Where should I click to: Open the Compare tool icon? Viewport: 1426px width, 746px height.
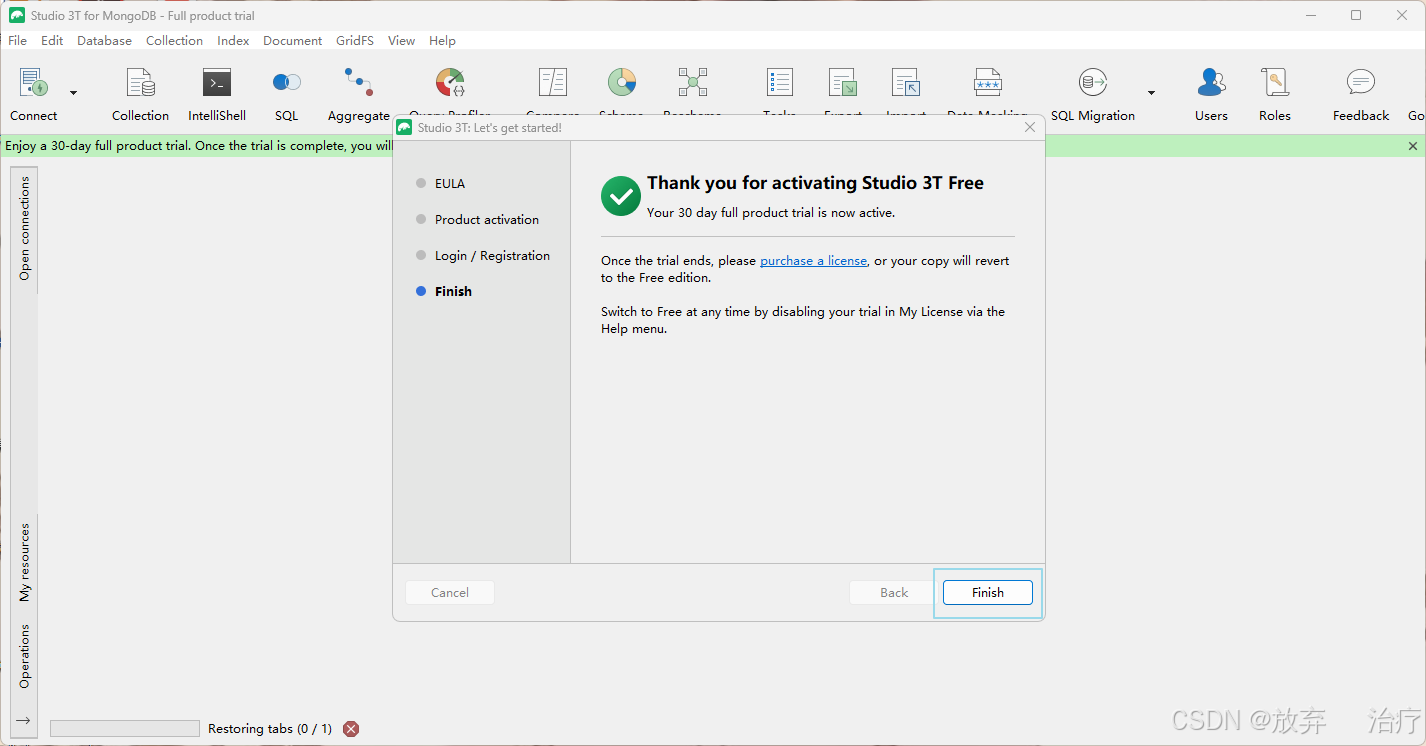pos(553,84)
